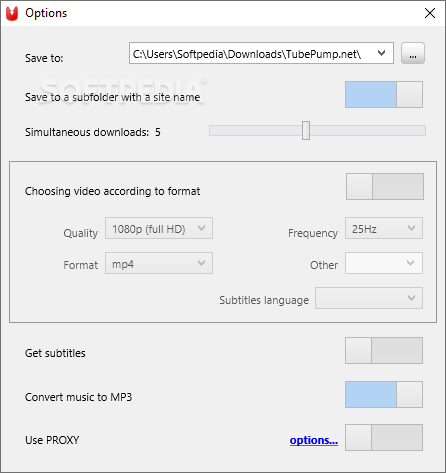Open the Quality dropdown showing 1080p
The width and height of the screenshot is (446, 473).
coord(159,228)
